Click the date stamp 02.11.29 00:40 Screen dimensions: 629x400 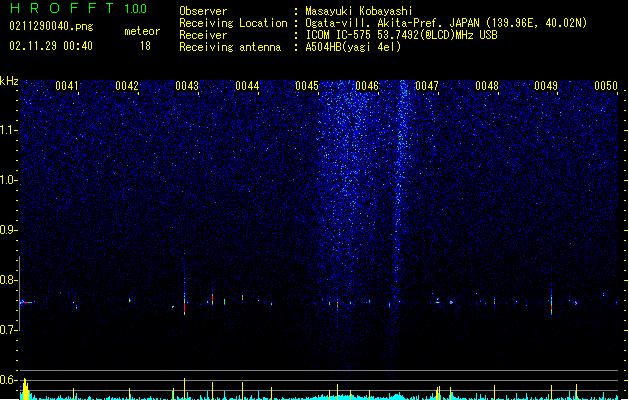(51, 46)
